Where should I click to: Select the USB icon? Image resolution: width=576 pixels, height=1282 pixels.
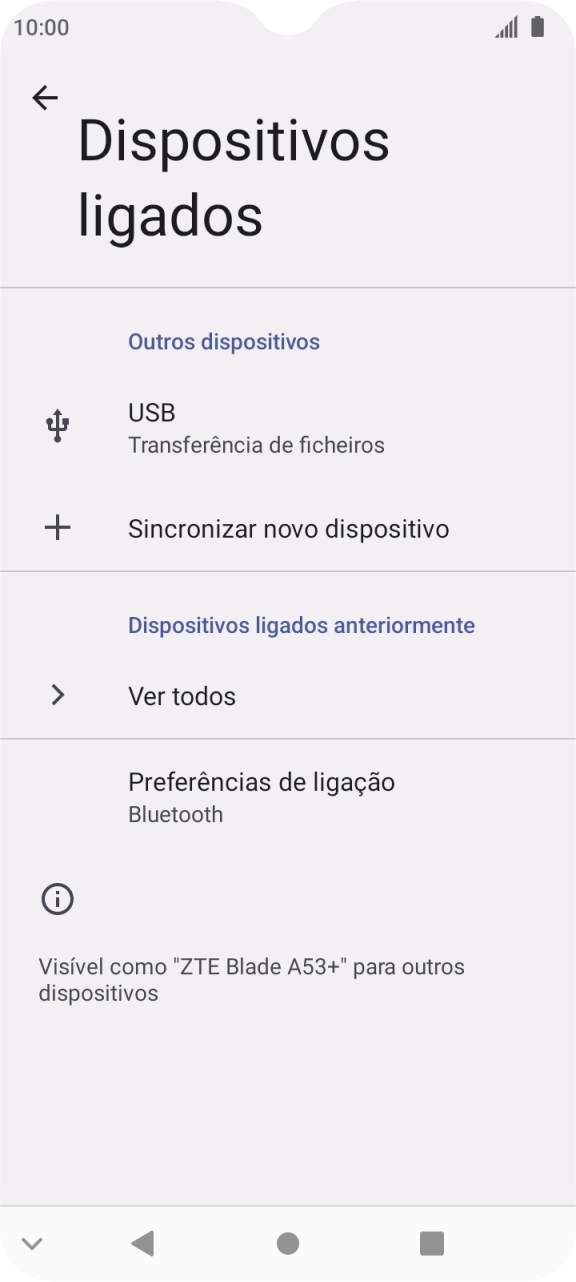pos(57,424)
